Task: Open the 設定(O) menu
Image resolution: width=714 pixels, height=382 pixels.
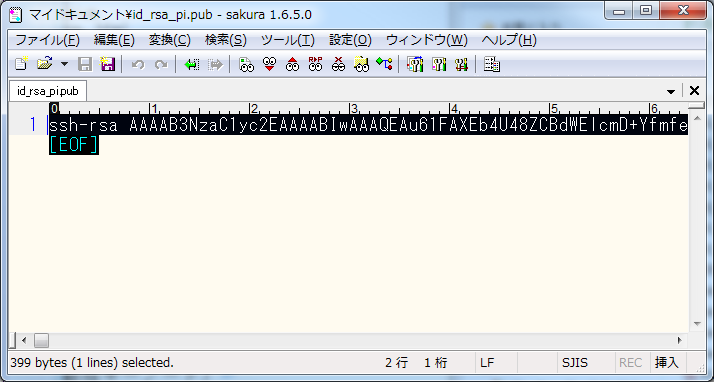Action: click(350, 40)
